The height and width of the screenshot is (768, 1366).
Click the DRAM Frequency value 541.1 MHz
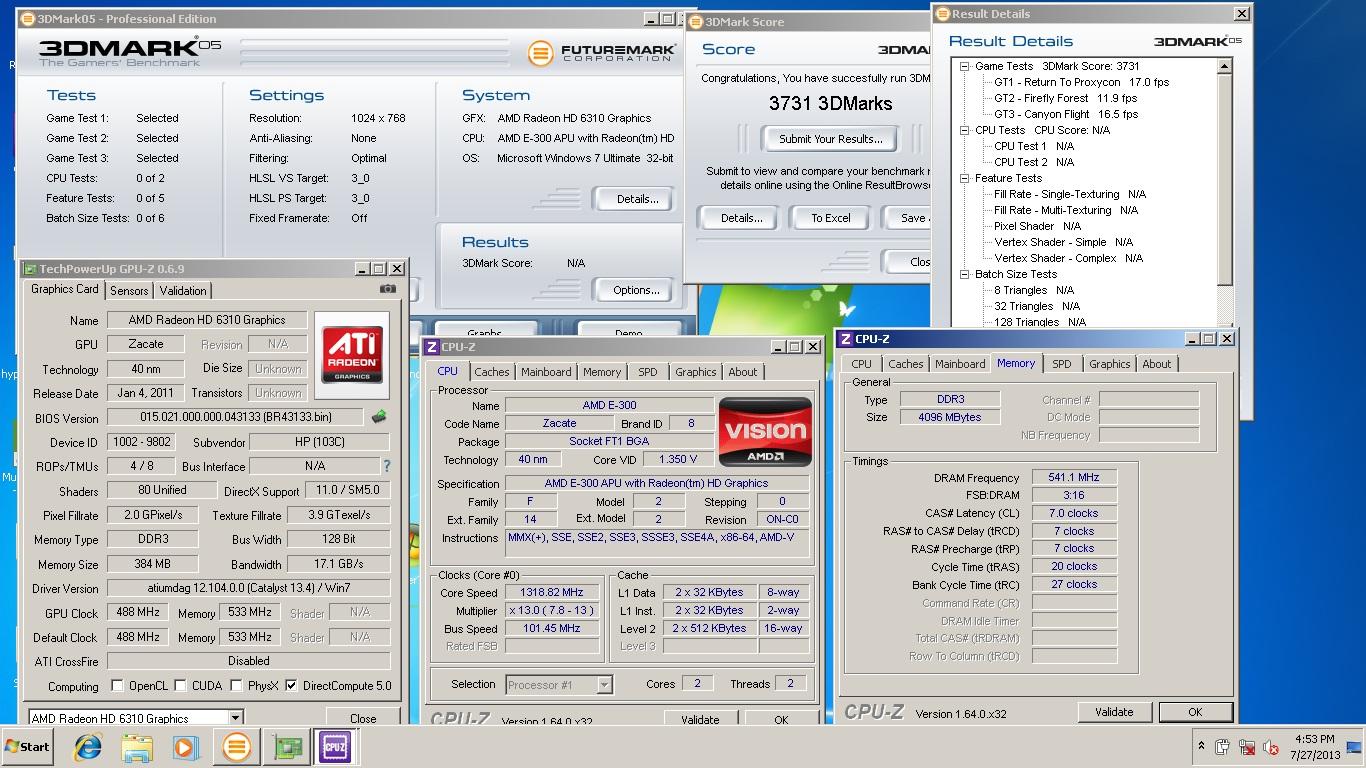tap(1074, 478)
